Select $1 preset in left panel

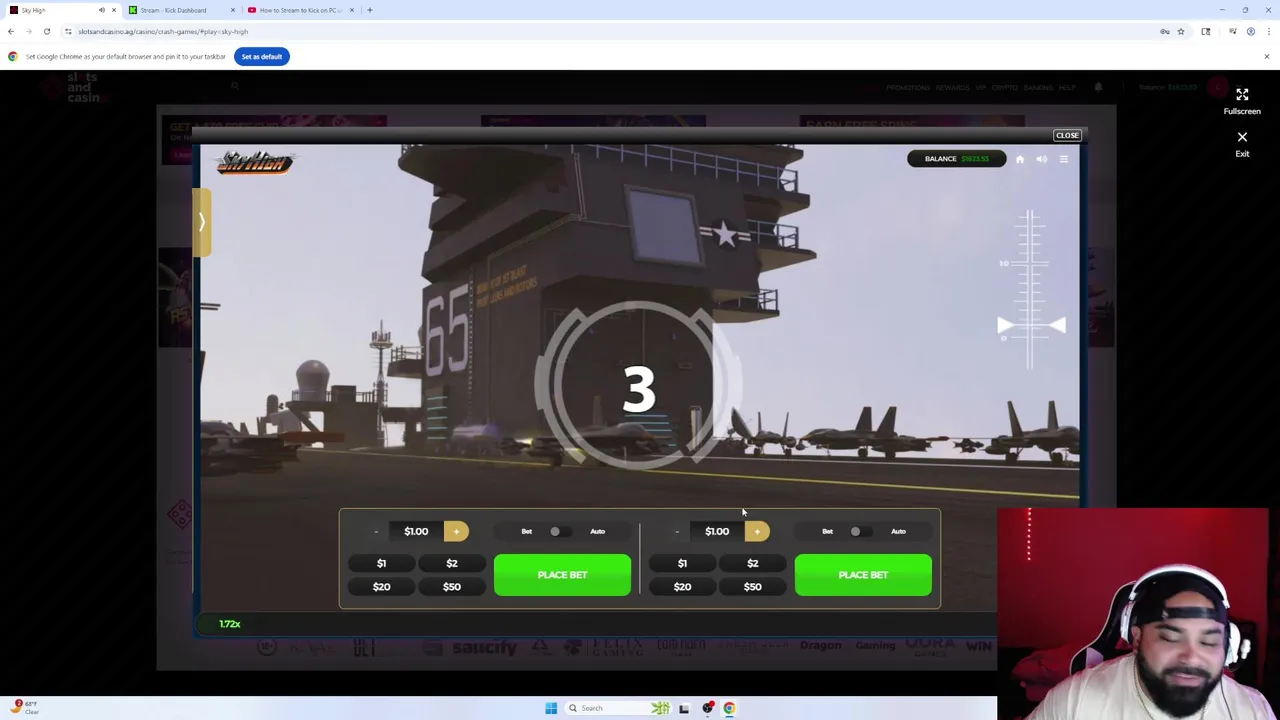(x=381, y=563)
